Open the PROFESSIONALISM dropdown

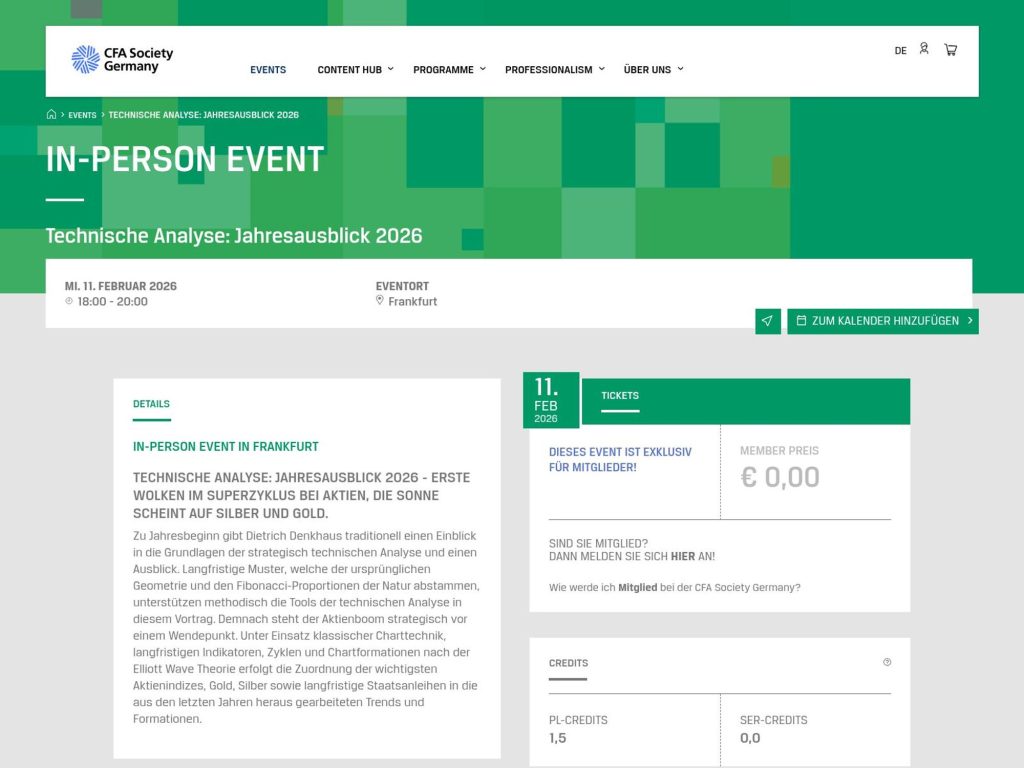pos(548,70)
